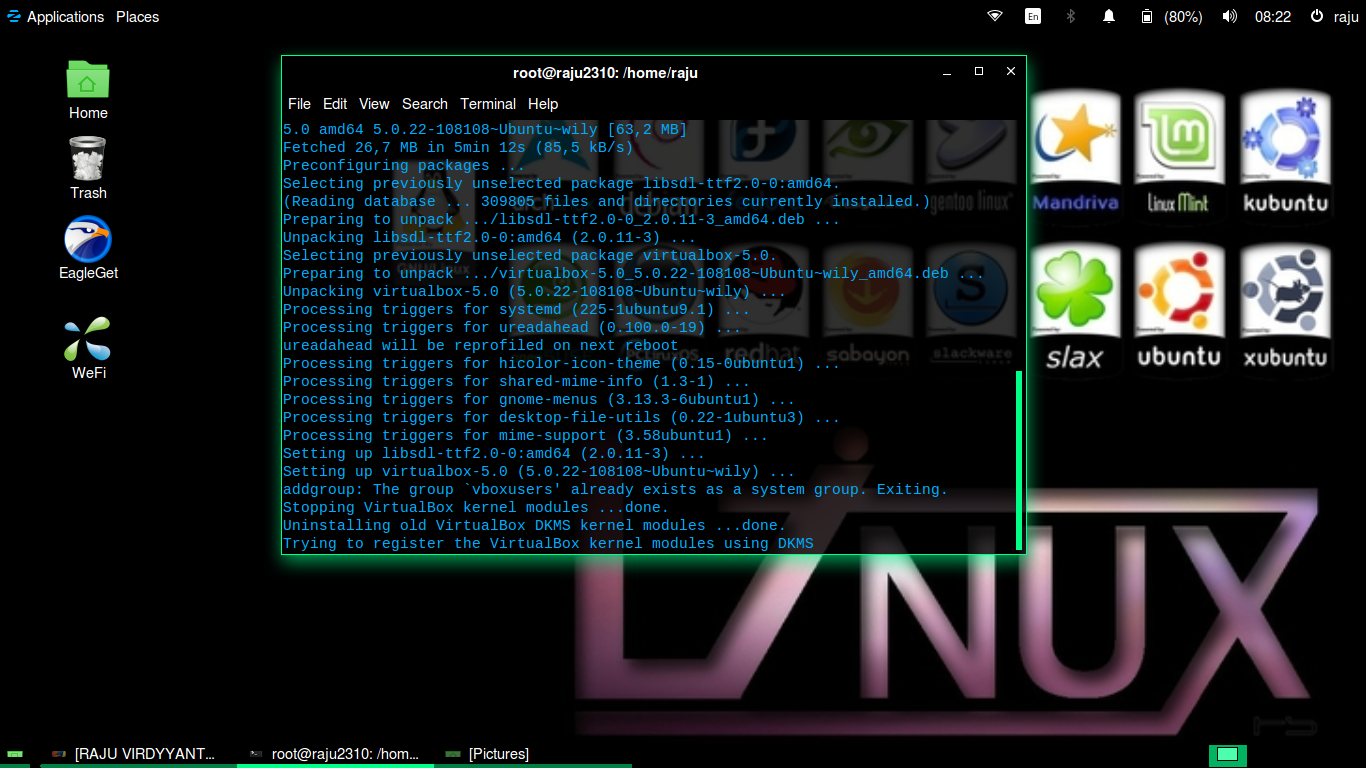The height and width of the screenshot is (768, 1366).
Task: Open the notifications bell icon
Action: (x=1108, y=16)
